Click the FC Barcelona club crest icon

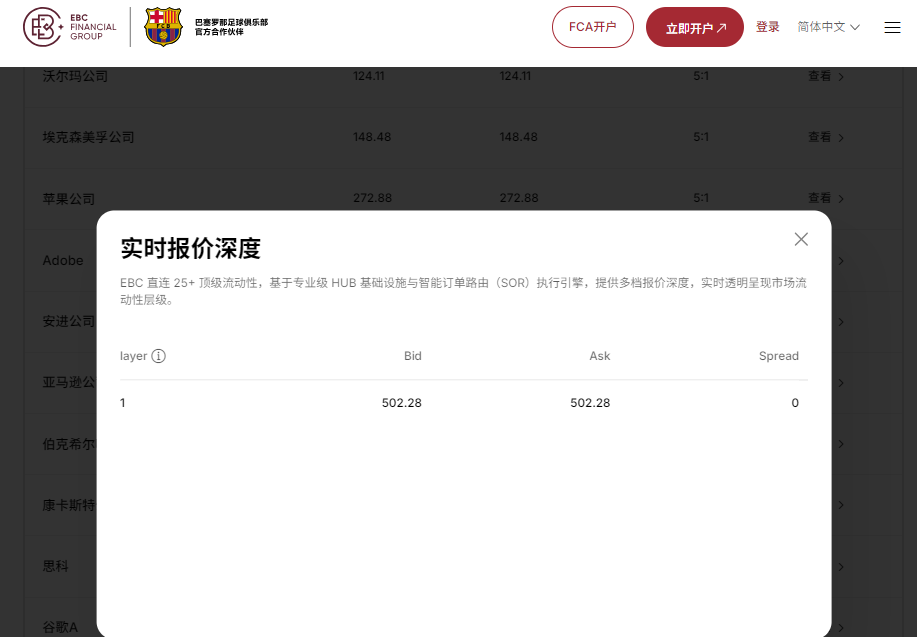(164, 27)
